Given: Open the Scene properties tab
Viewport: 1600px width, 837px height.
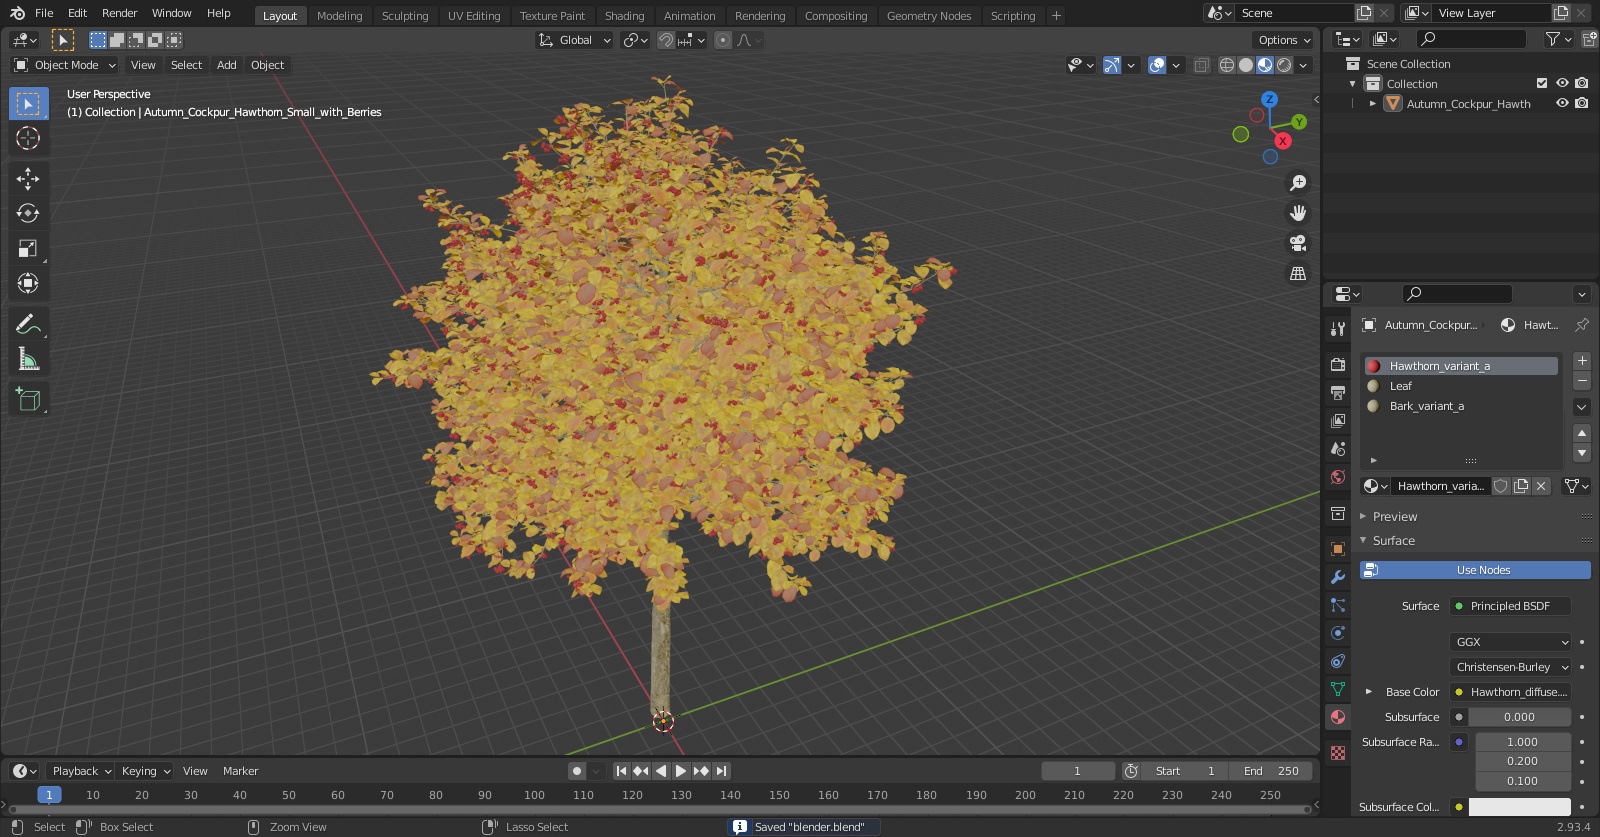Looking at the screenshot, I should 1338,449.
